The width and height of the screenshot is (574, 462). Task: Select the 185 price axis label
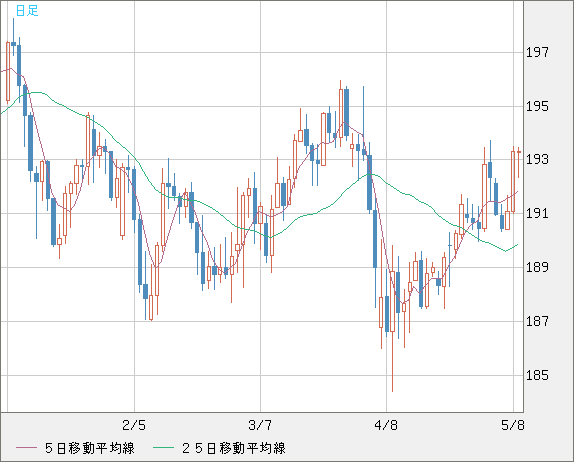[537, 375]
